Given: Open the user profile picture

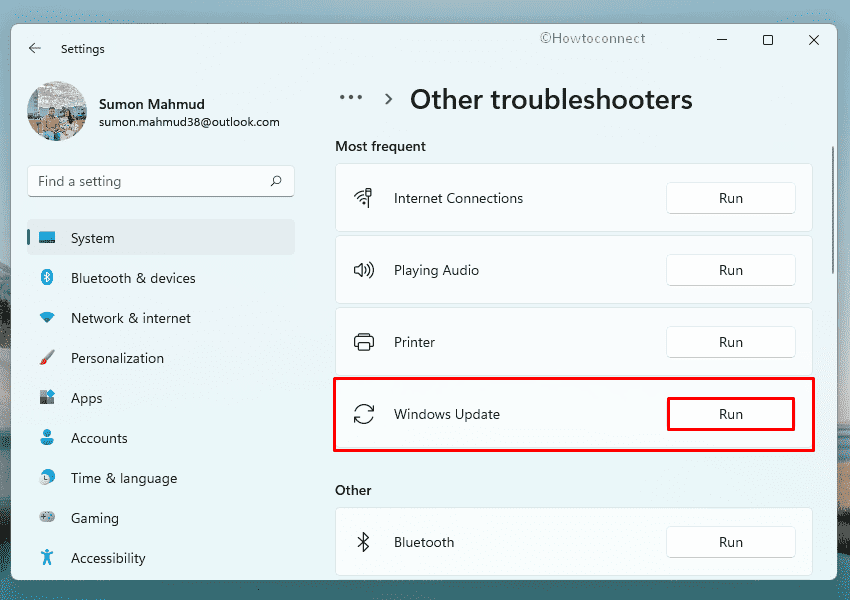Looking at the screenshot, I should (57, 111).
